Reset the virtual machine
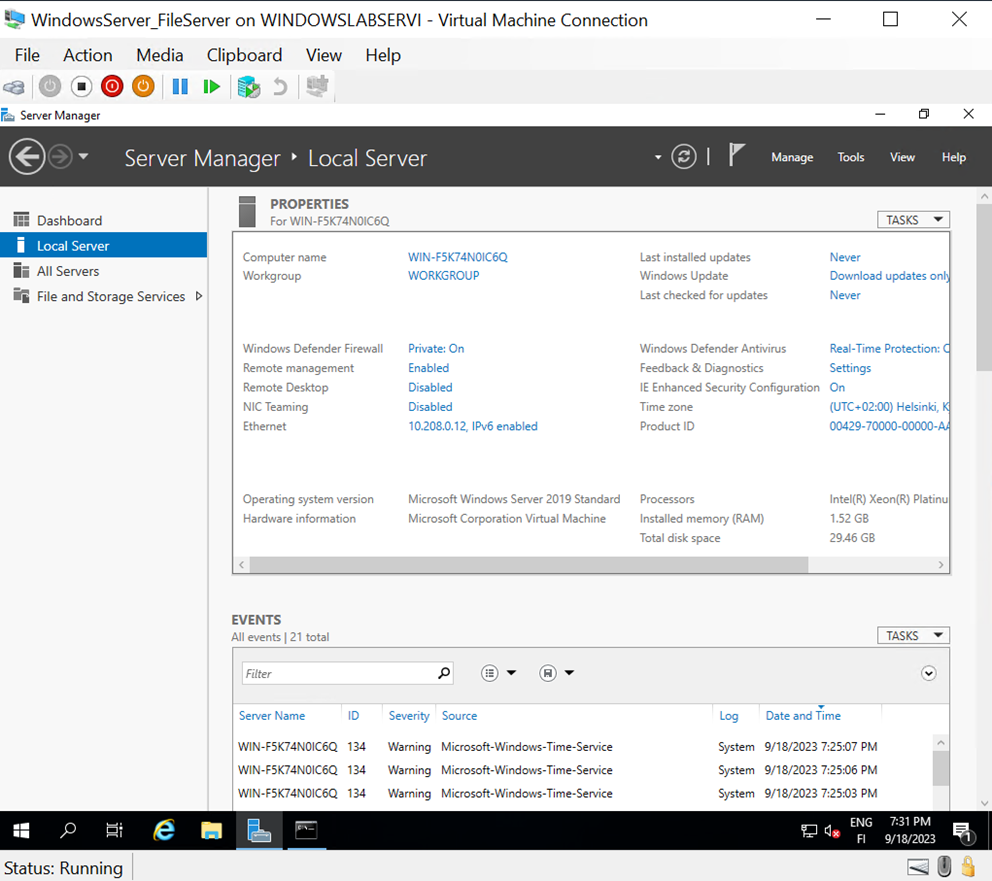The width and height of the screenshot is (992, 881). (x=211, y=86)
